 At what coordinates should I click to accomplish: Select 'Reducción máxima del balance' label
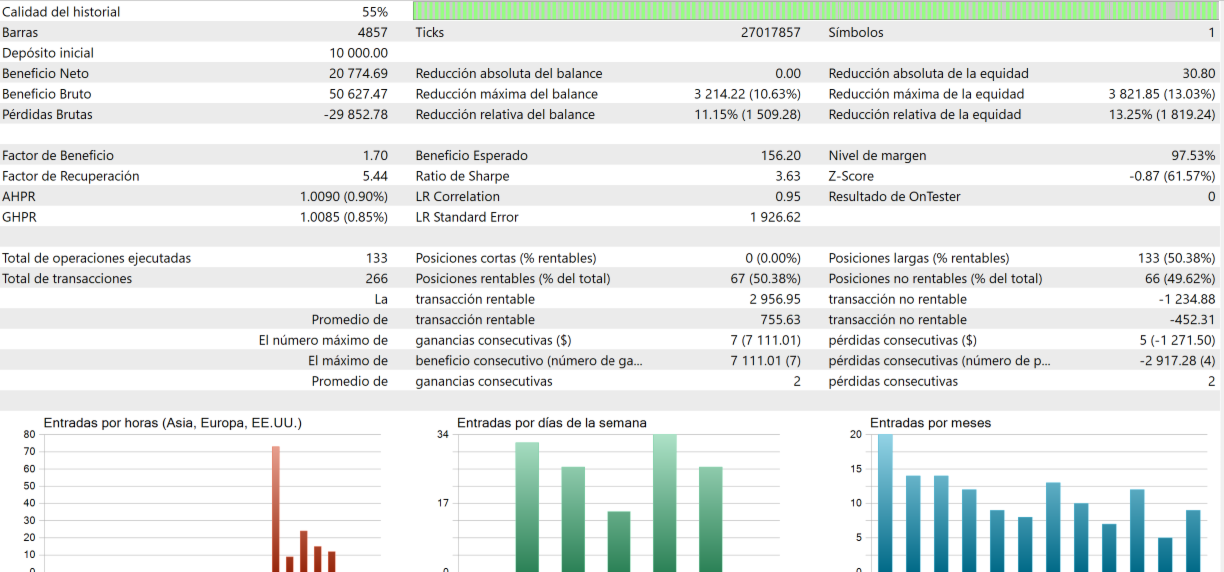pos(507,94)
